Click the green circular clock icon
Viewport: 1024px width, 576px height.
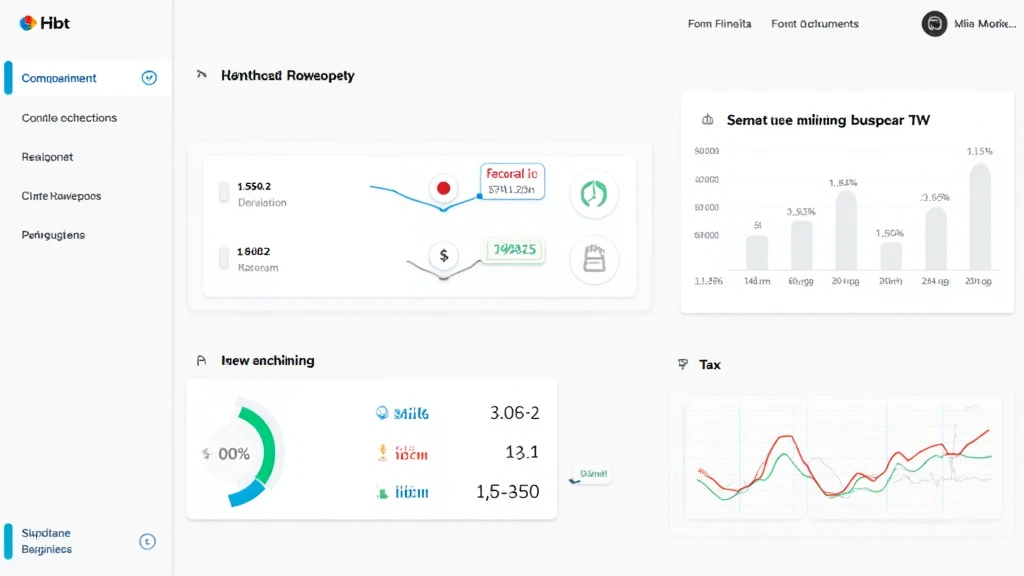coord(593,194)
